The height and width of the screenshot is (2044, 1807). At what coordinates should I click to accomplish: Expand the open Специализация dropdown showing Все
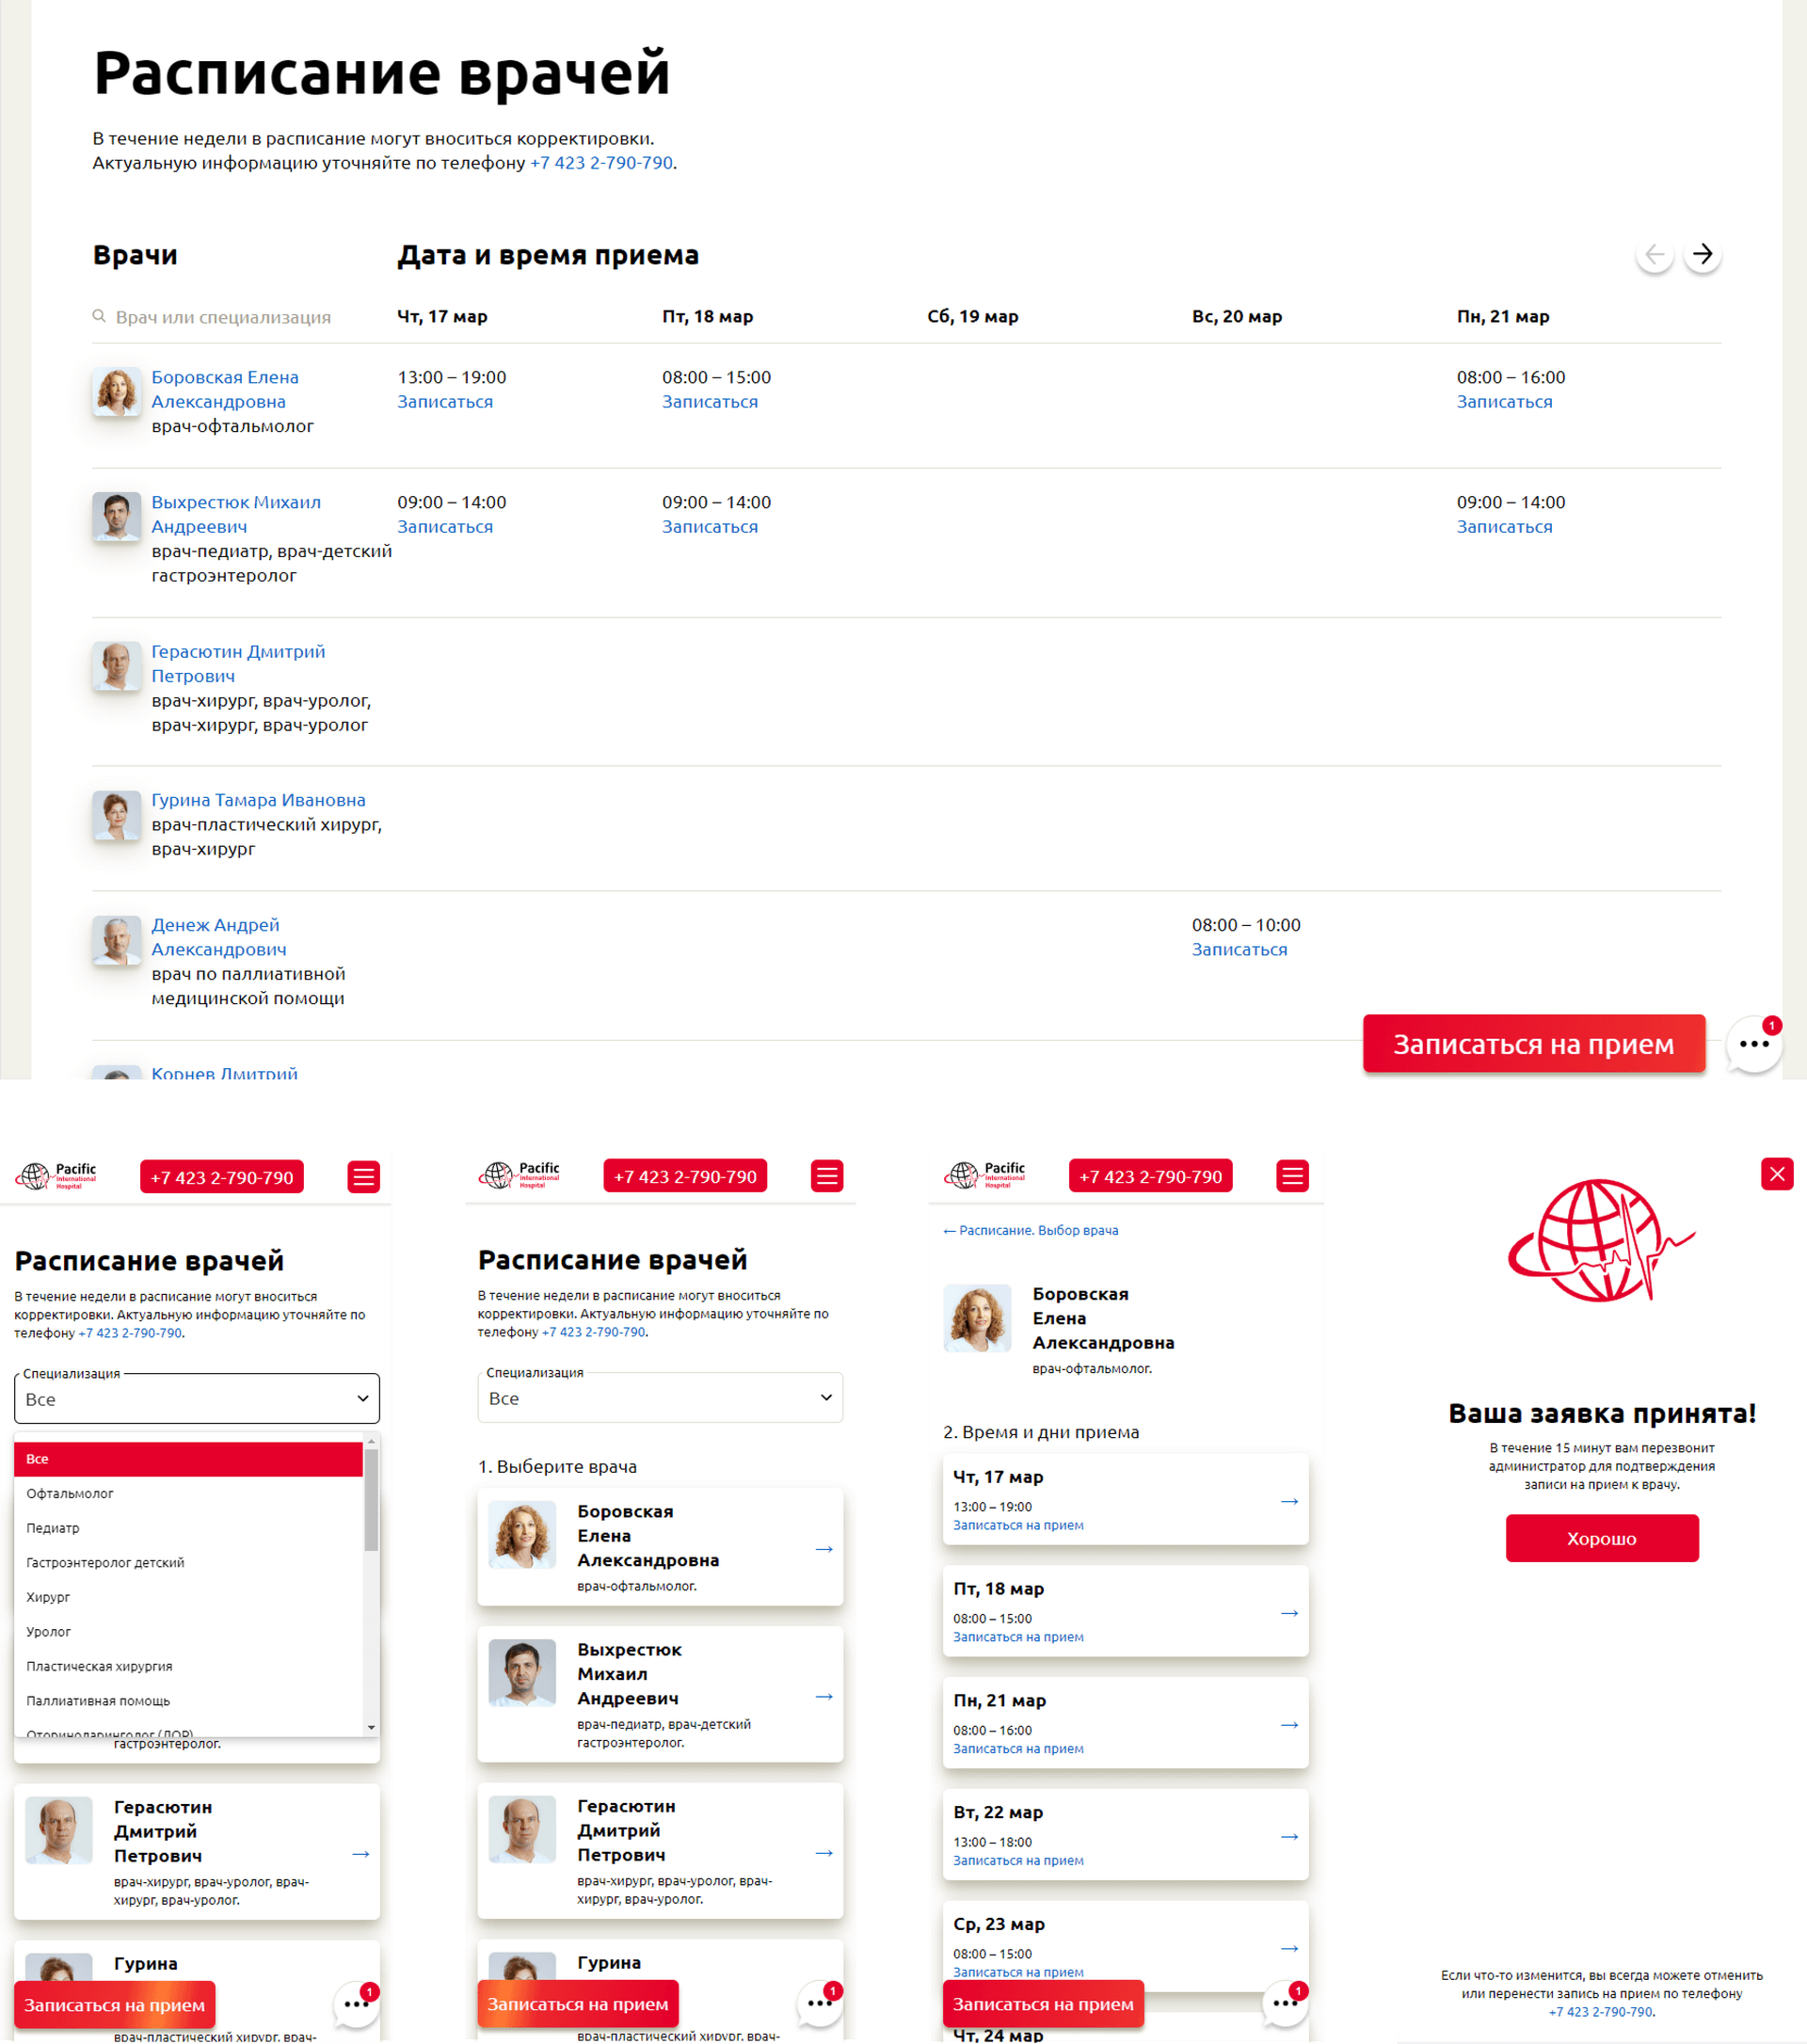coord(197,1399)
